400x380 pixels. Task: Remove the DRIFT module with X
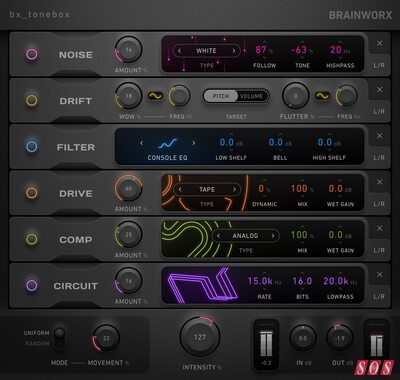[x=379, y=90]
